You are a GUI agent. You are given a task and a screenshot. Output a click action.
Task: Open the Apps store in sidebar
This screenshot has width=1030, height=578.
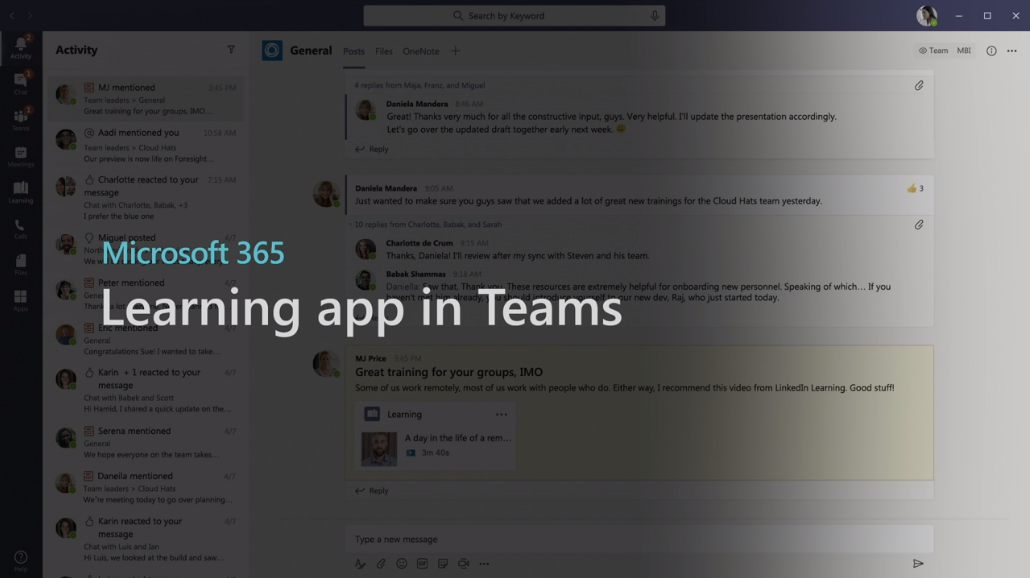coord(20,300)
